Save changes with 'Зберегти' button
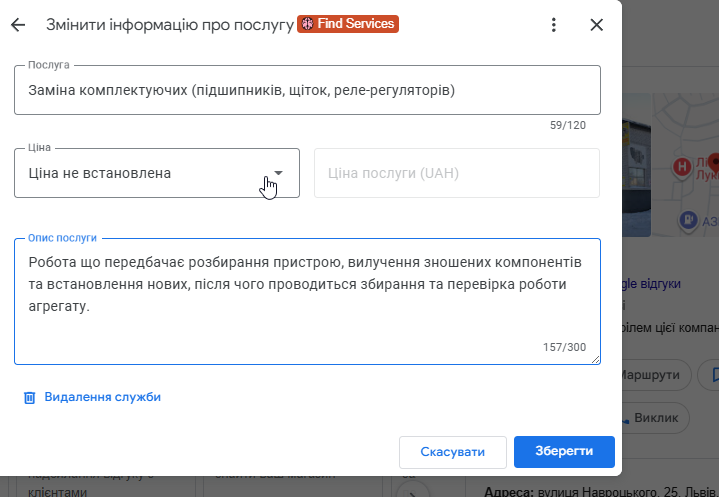719x497 pixels. 564,452
